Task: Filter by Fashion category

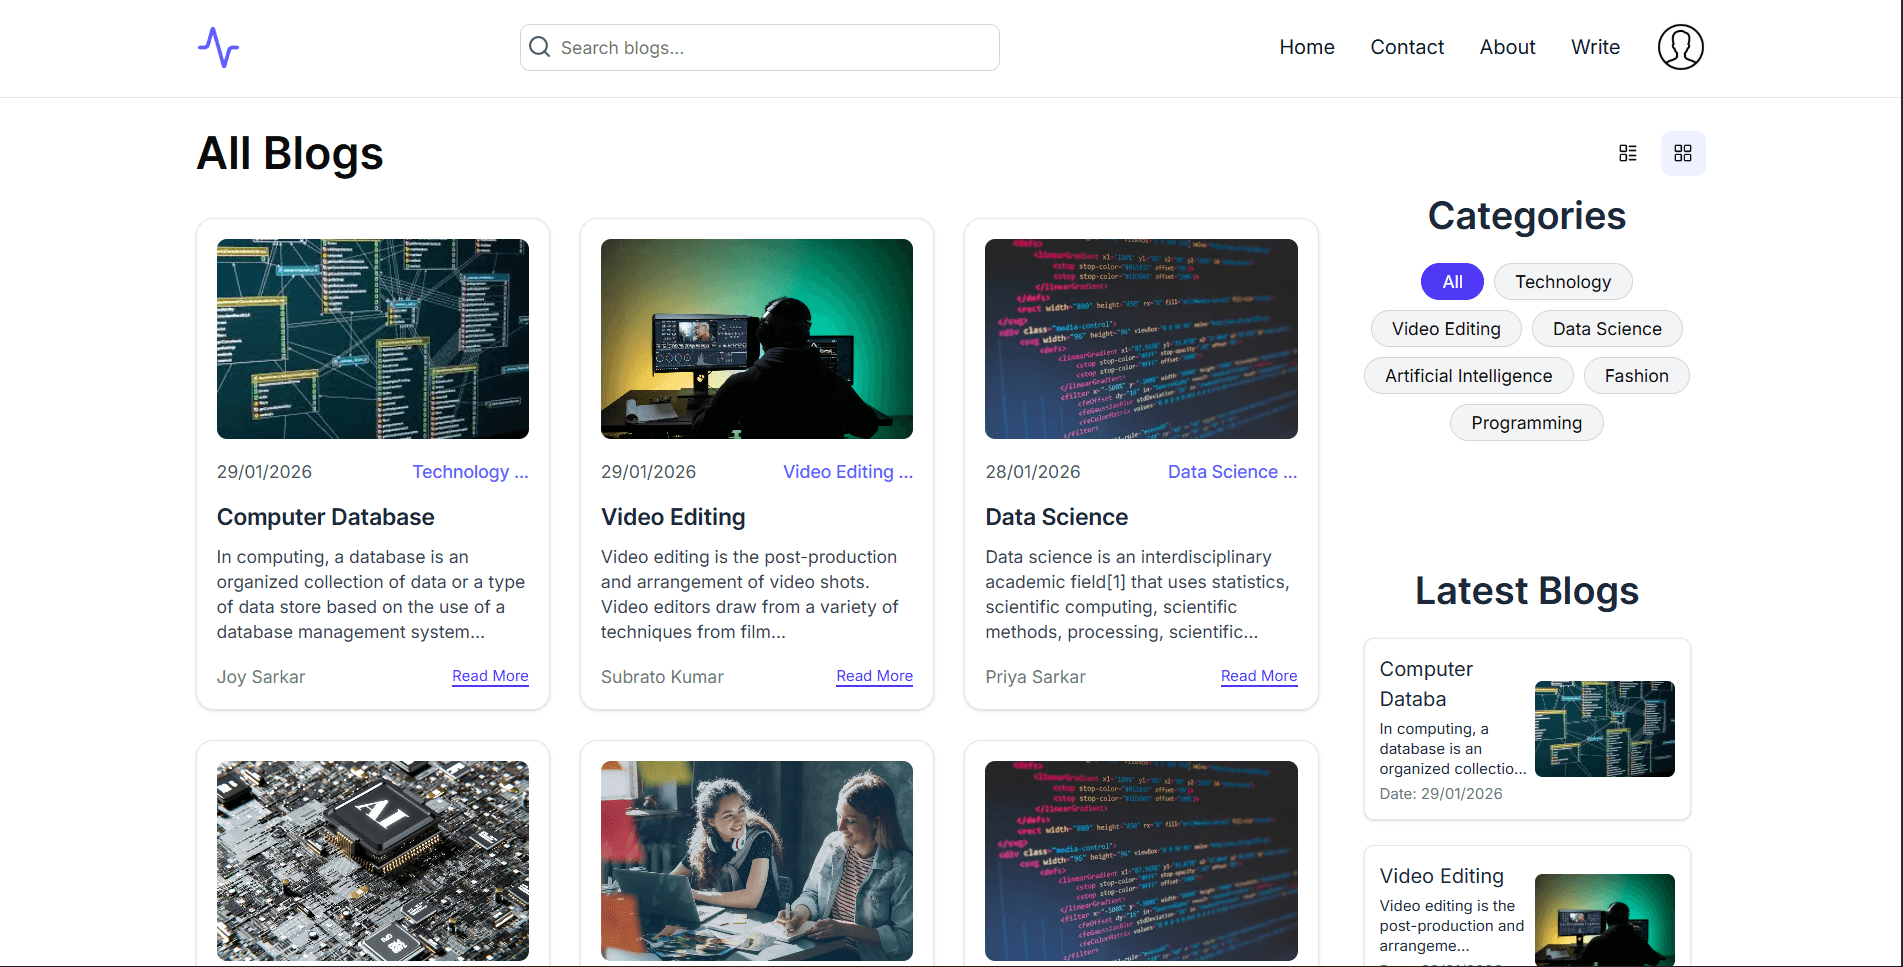Action: click(1636, 376)
